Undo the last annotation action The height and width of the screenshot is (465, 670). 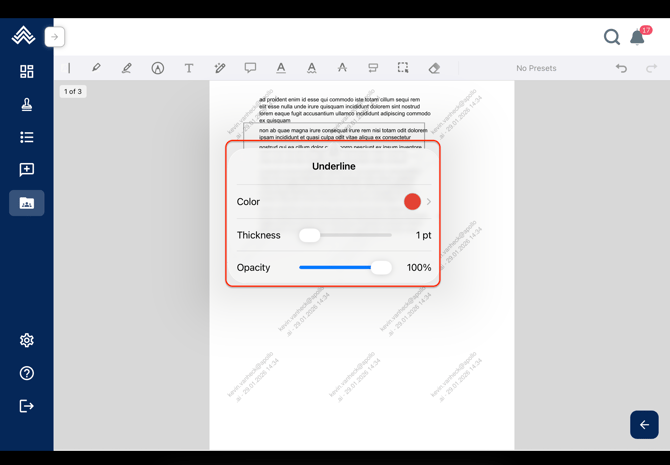pyautogui.click(x=621, y=68)
